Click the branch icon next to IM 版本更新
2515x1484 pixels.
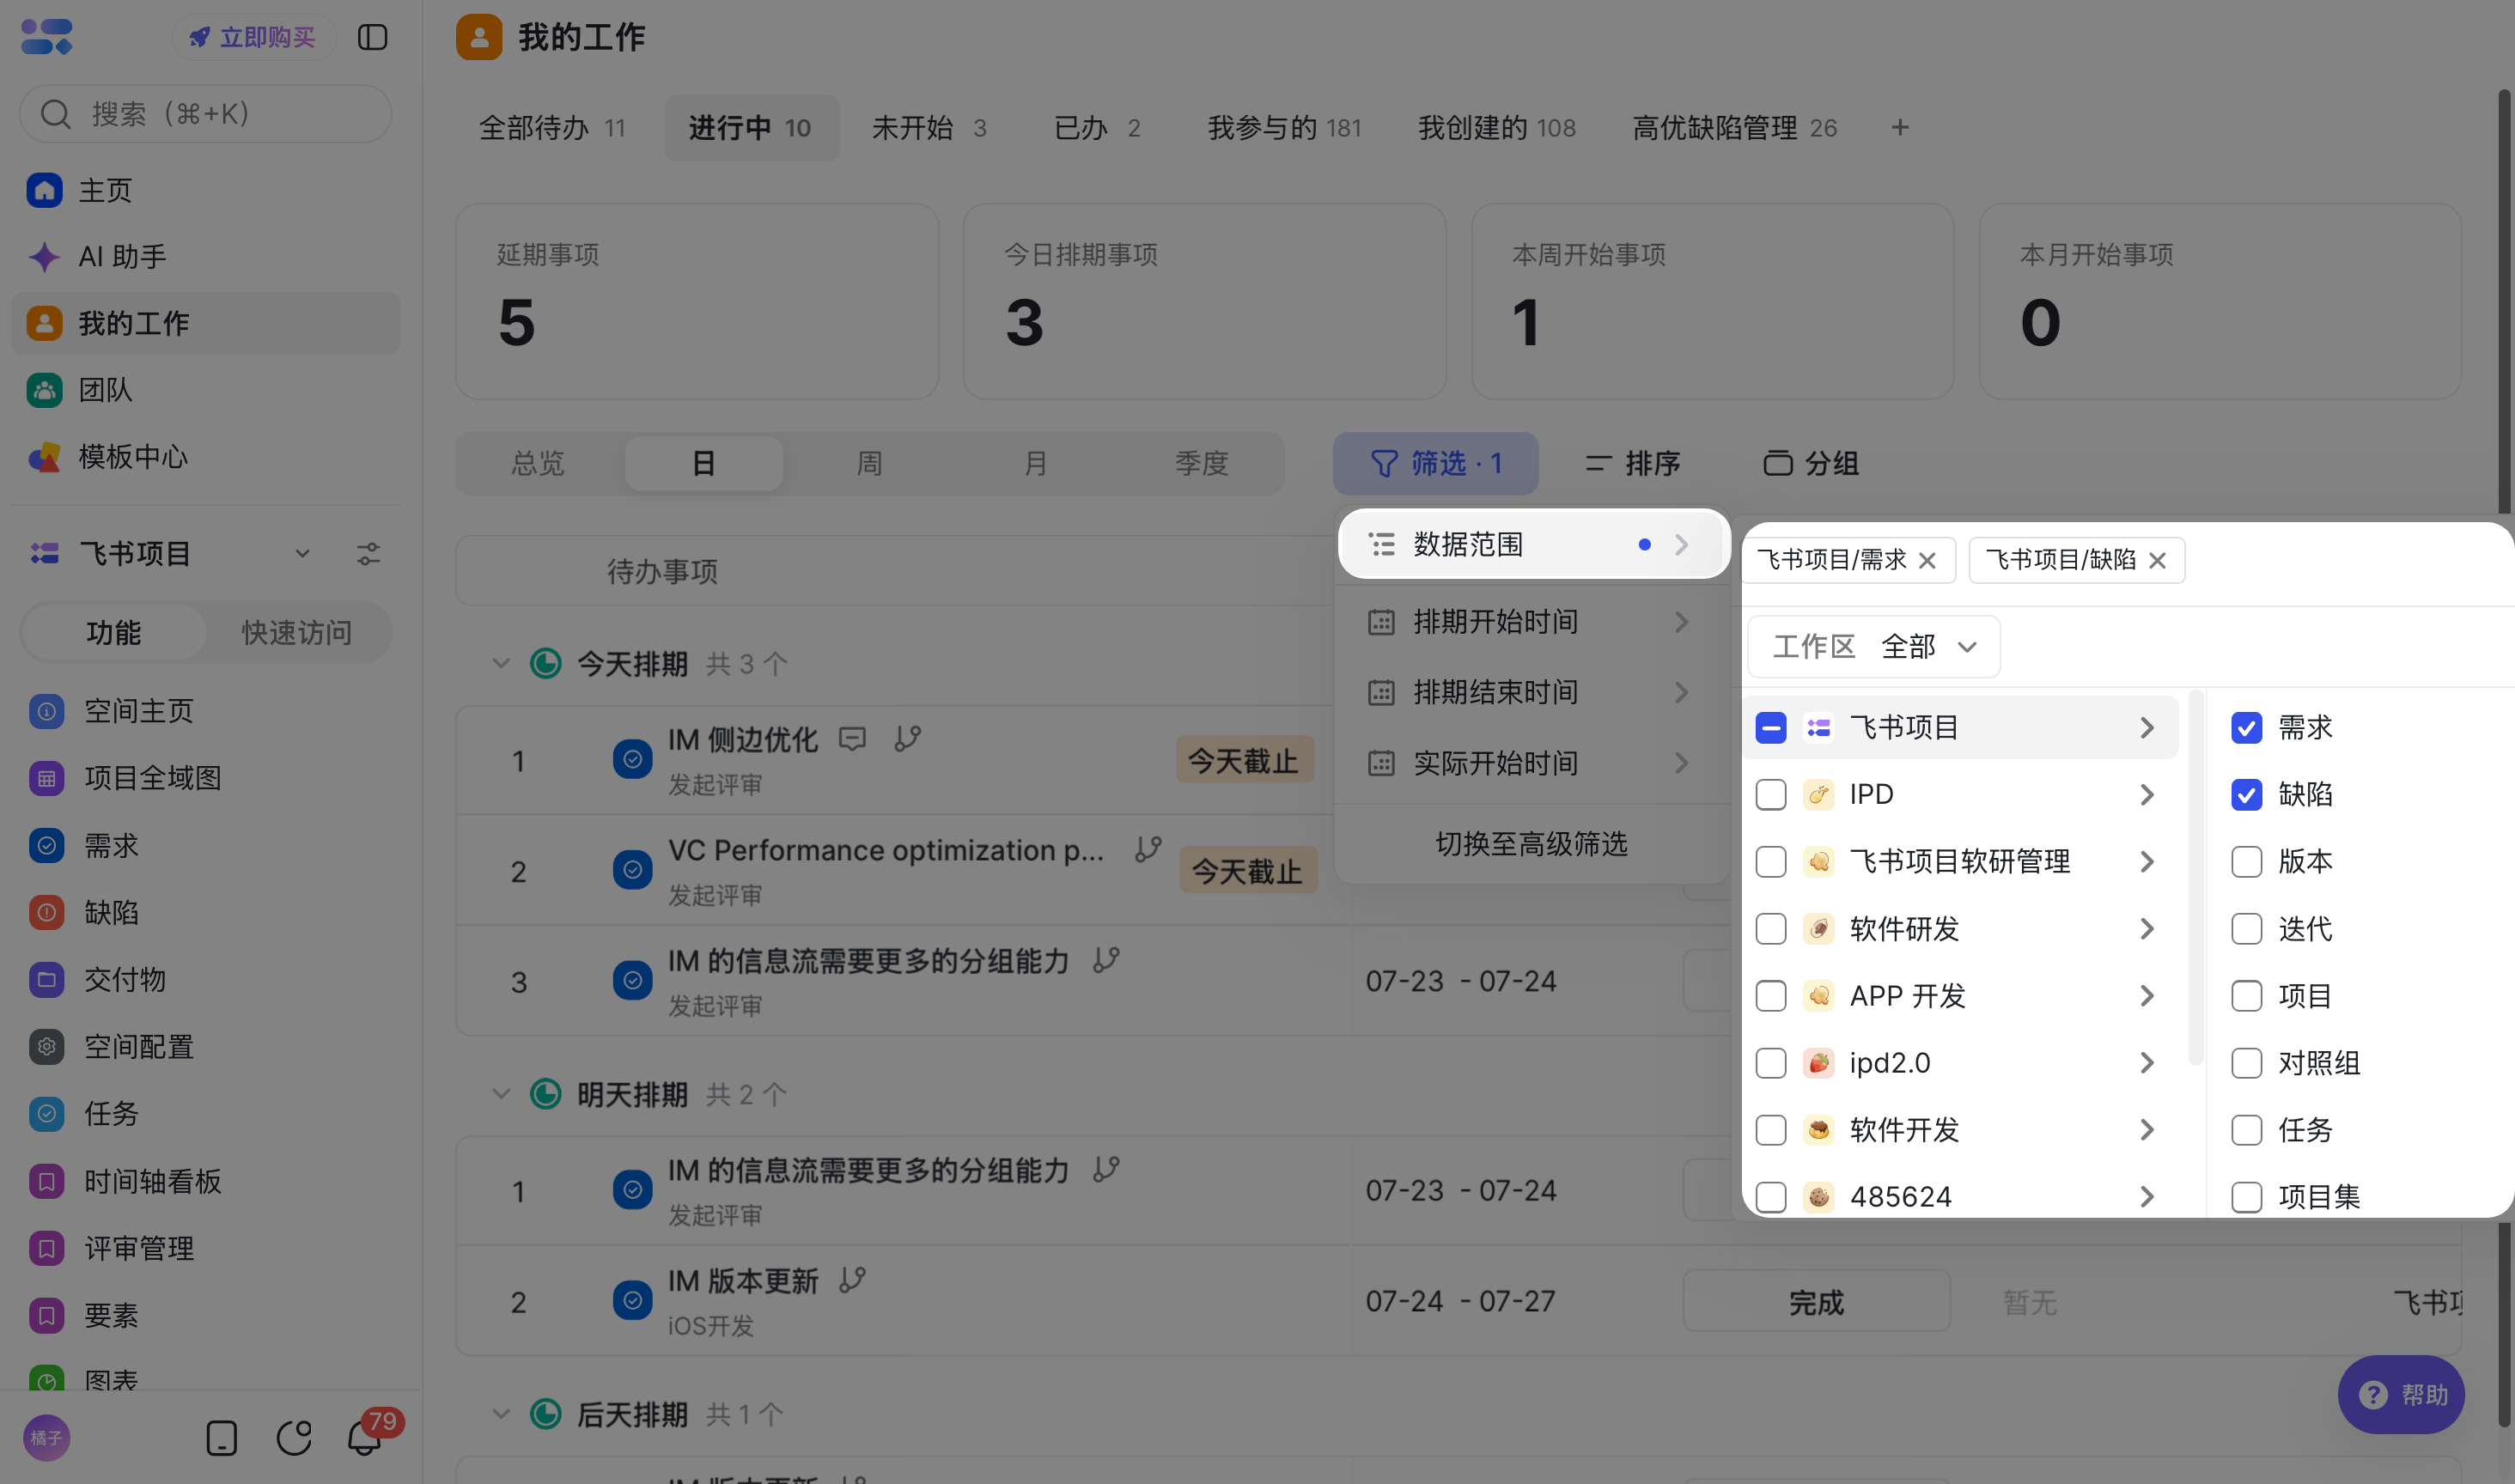coord(852,1280)
